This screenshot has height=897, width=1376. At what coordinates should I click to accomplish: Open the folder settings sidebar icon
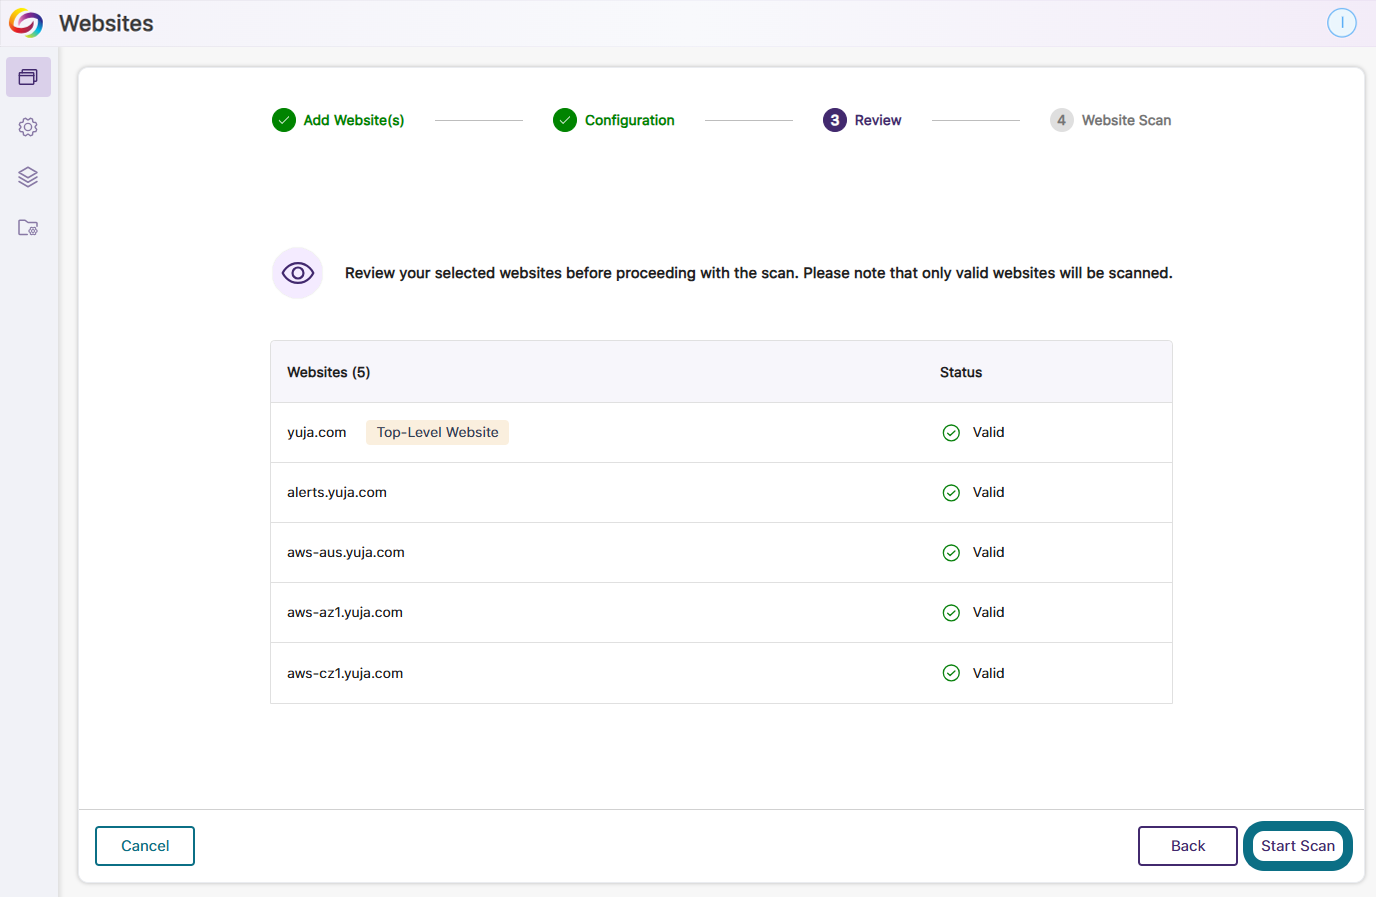28,228
